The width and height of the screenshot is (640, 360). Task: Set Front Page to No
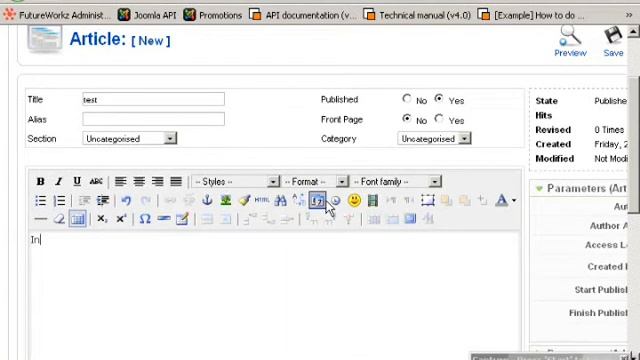point(407,118)
